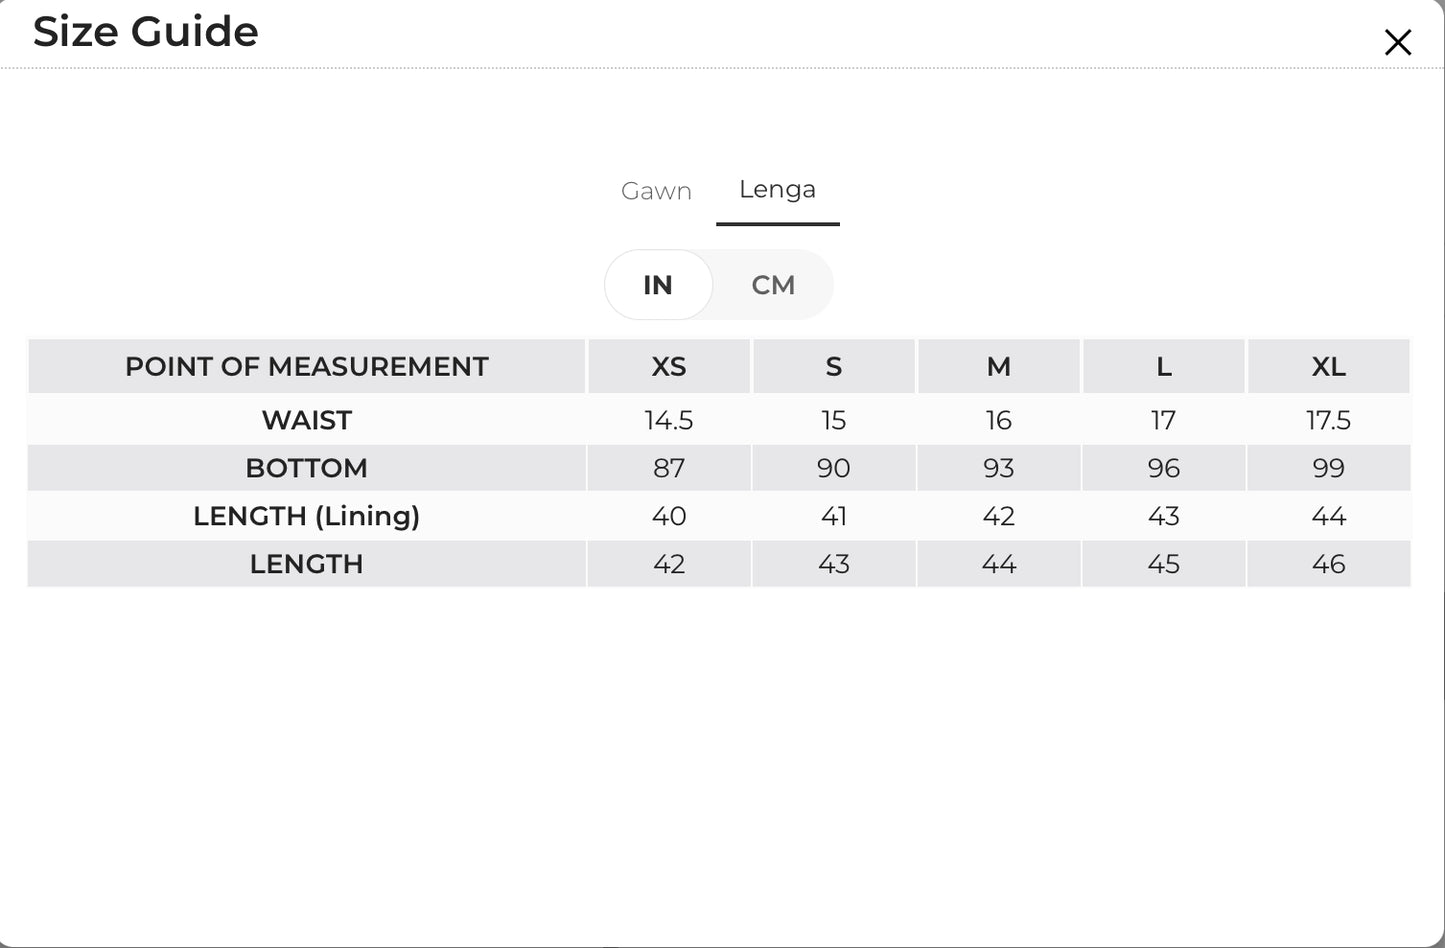
Task: Click the Size Guide heading
Action: 146,32
